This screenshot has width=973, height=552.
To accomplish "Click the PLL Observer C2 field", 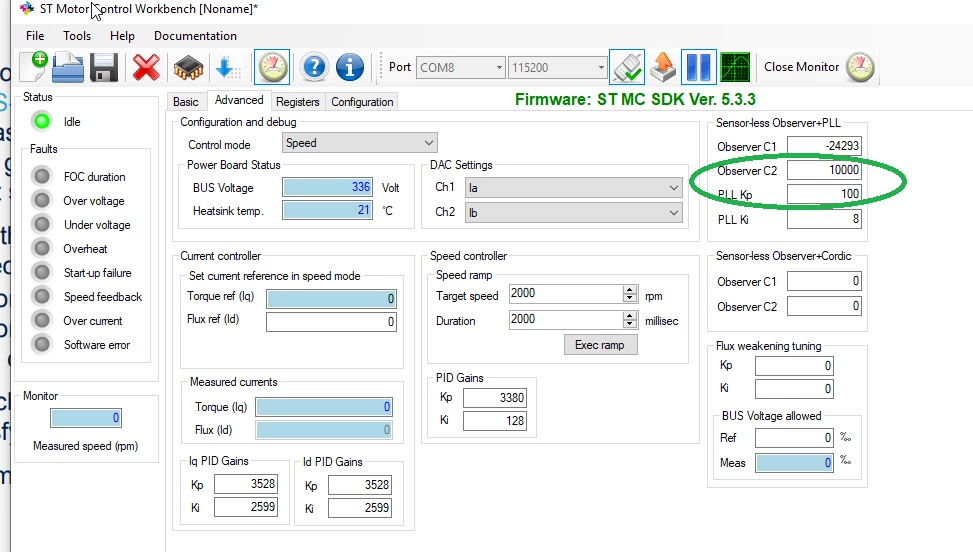I will 825,170.
